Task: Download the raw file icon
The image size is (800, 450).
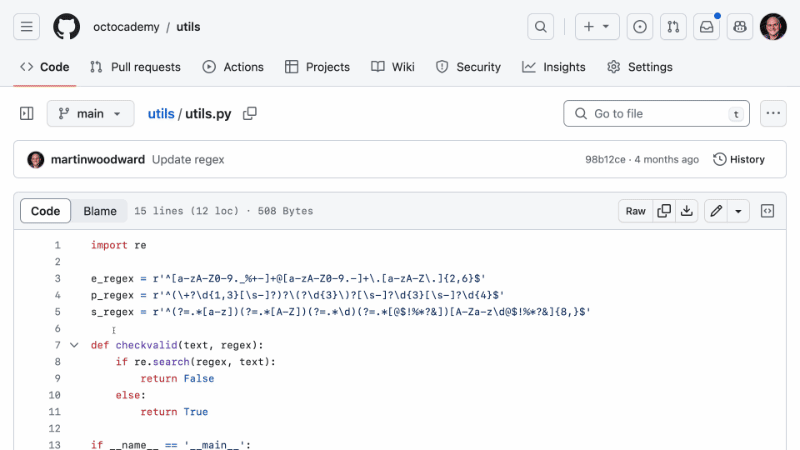Action: pos(687,211)
